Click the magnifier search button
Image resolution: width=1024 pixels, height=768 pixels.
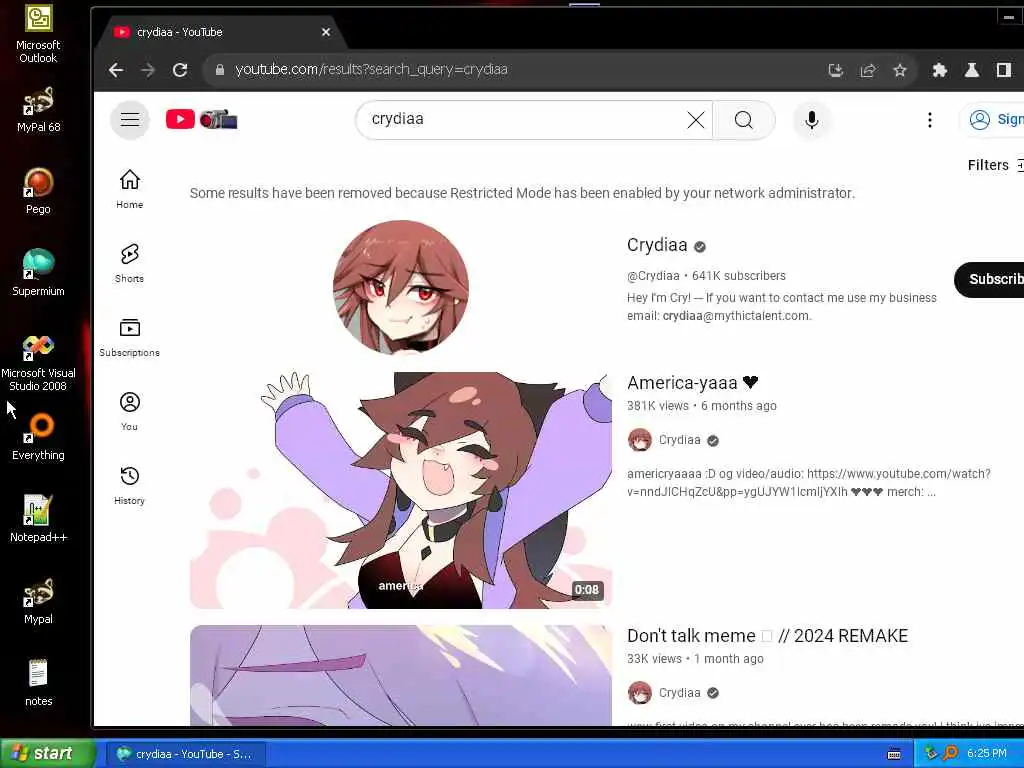click(x=743, y=120)
